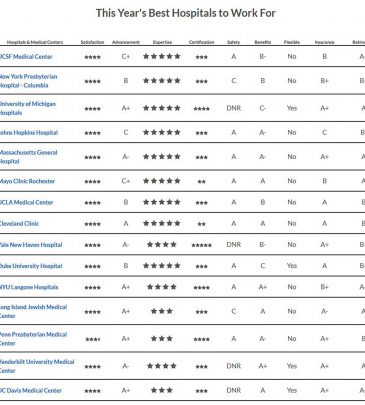Click Penn Presbyterian's Benefits grade A-

click(263, 339)
